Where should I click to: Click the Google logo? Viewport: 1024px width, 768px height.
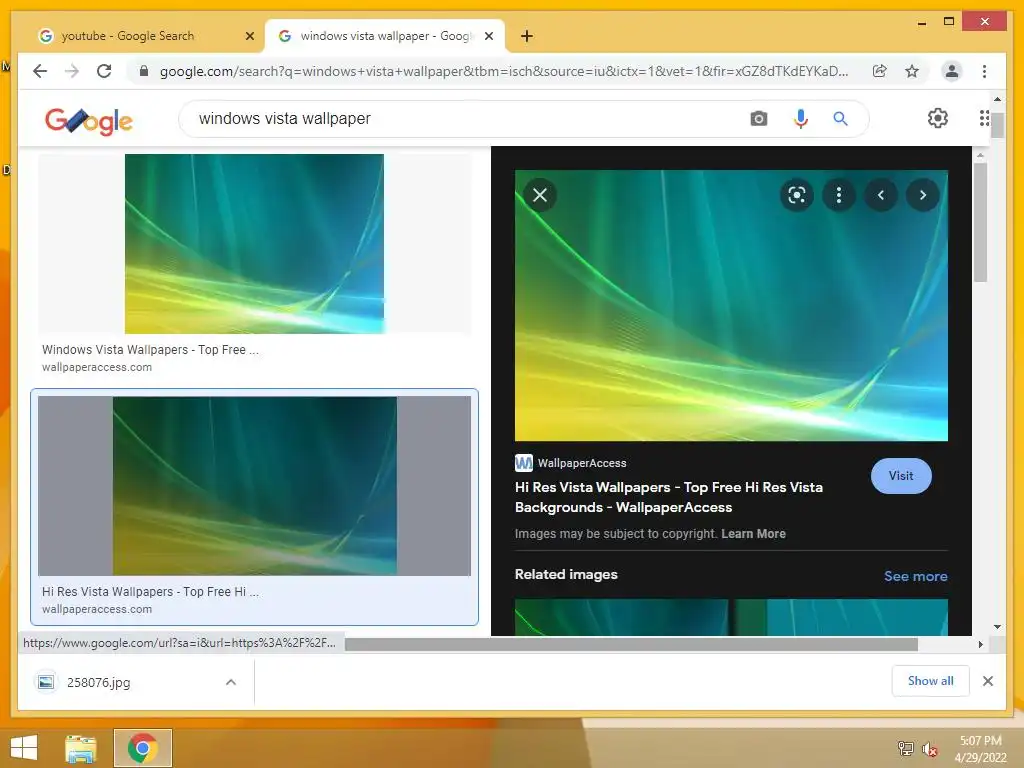pos(89,121)
